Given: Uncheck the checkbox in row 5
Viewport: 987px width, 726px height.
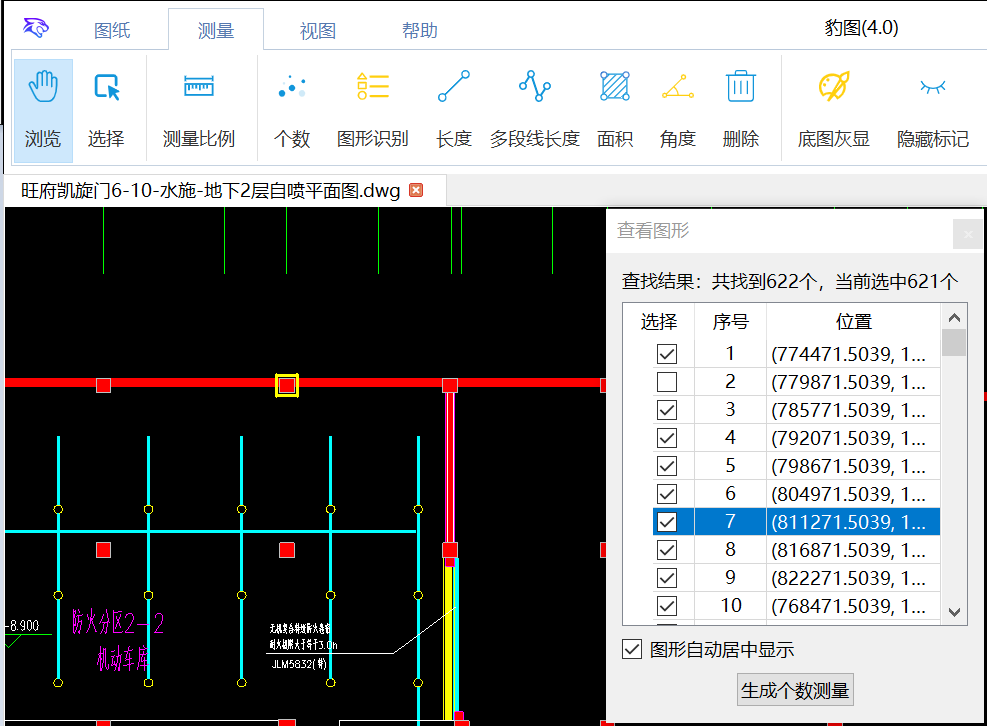Looking at the screenshot, I should [667, 466].
